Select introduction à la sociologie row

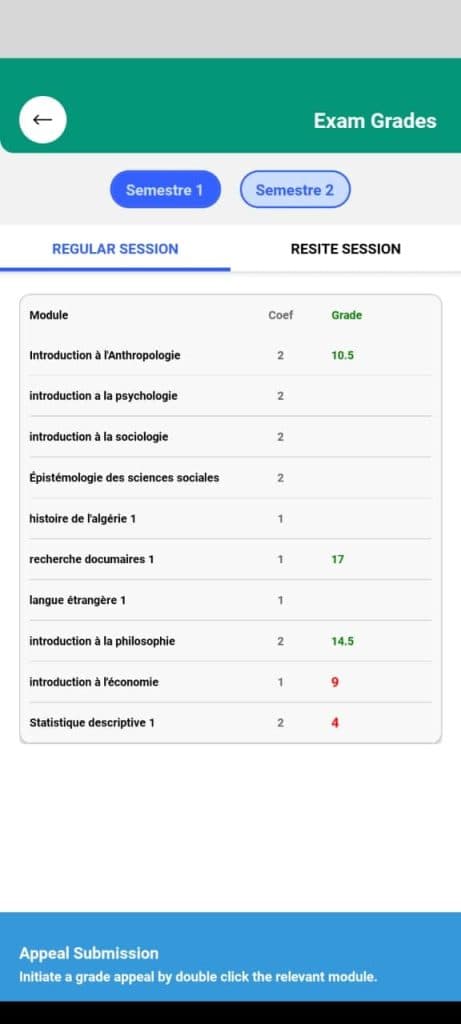(x=230, y=437)
